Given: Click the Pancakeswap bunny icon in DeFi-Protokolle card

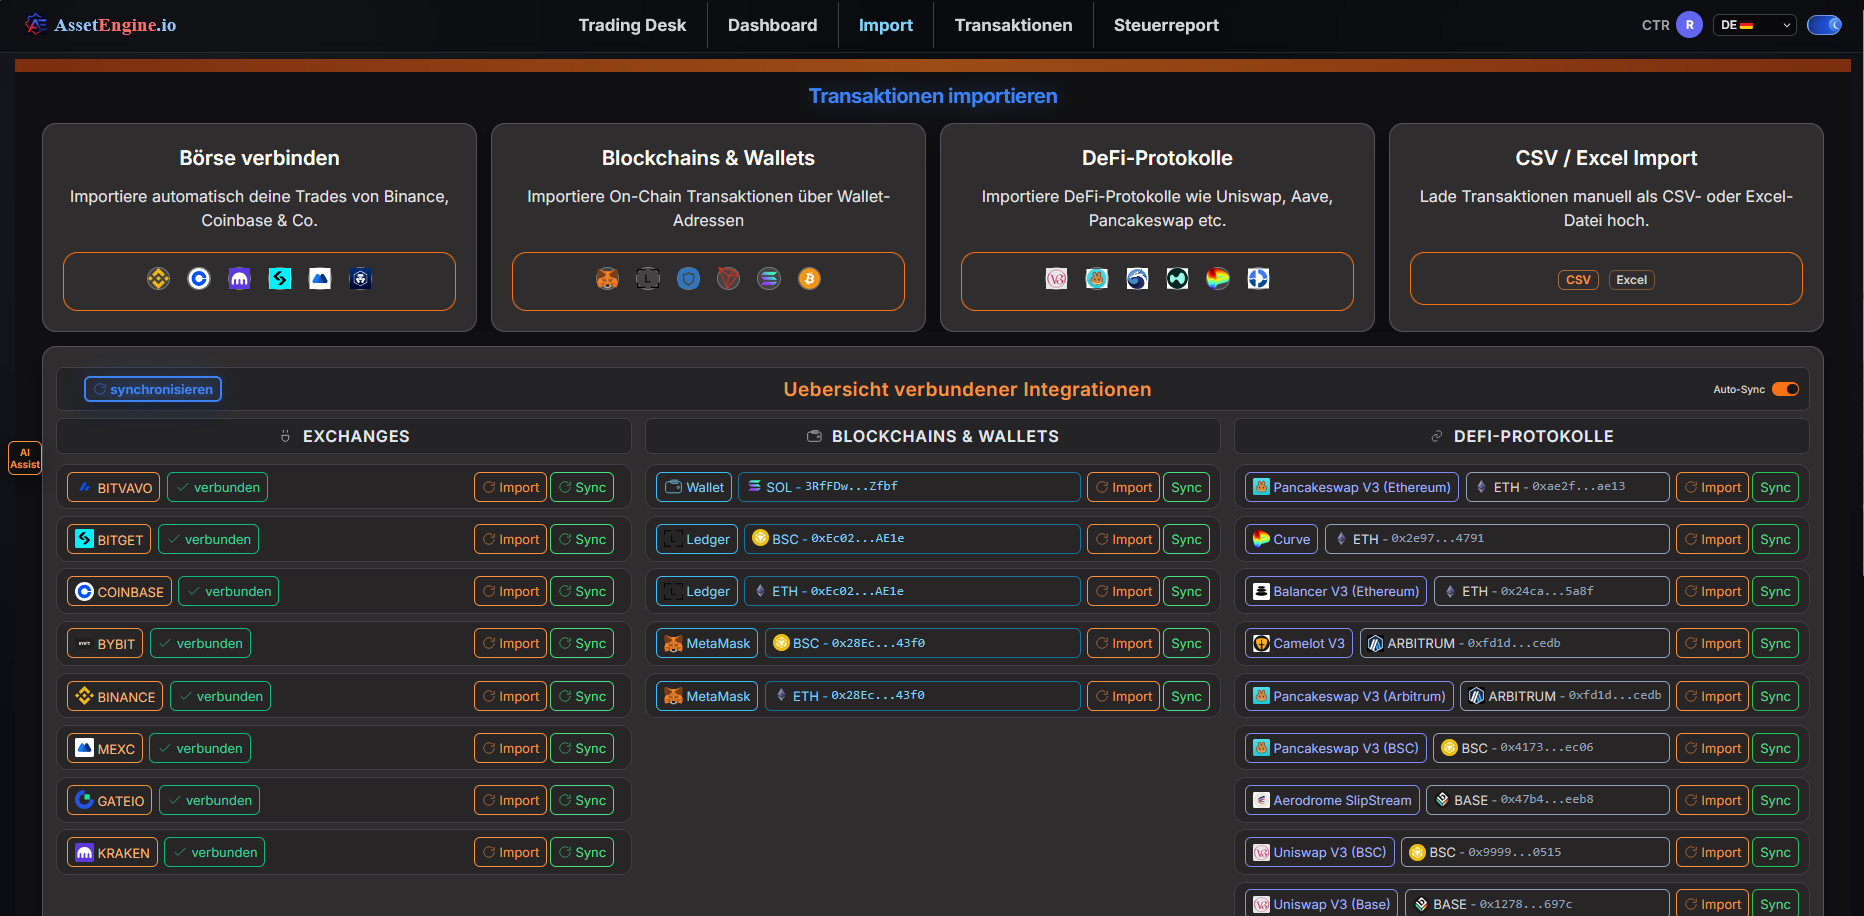Looking at the screenshot, I should tap(1097, 279).
